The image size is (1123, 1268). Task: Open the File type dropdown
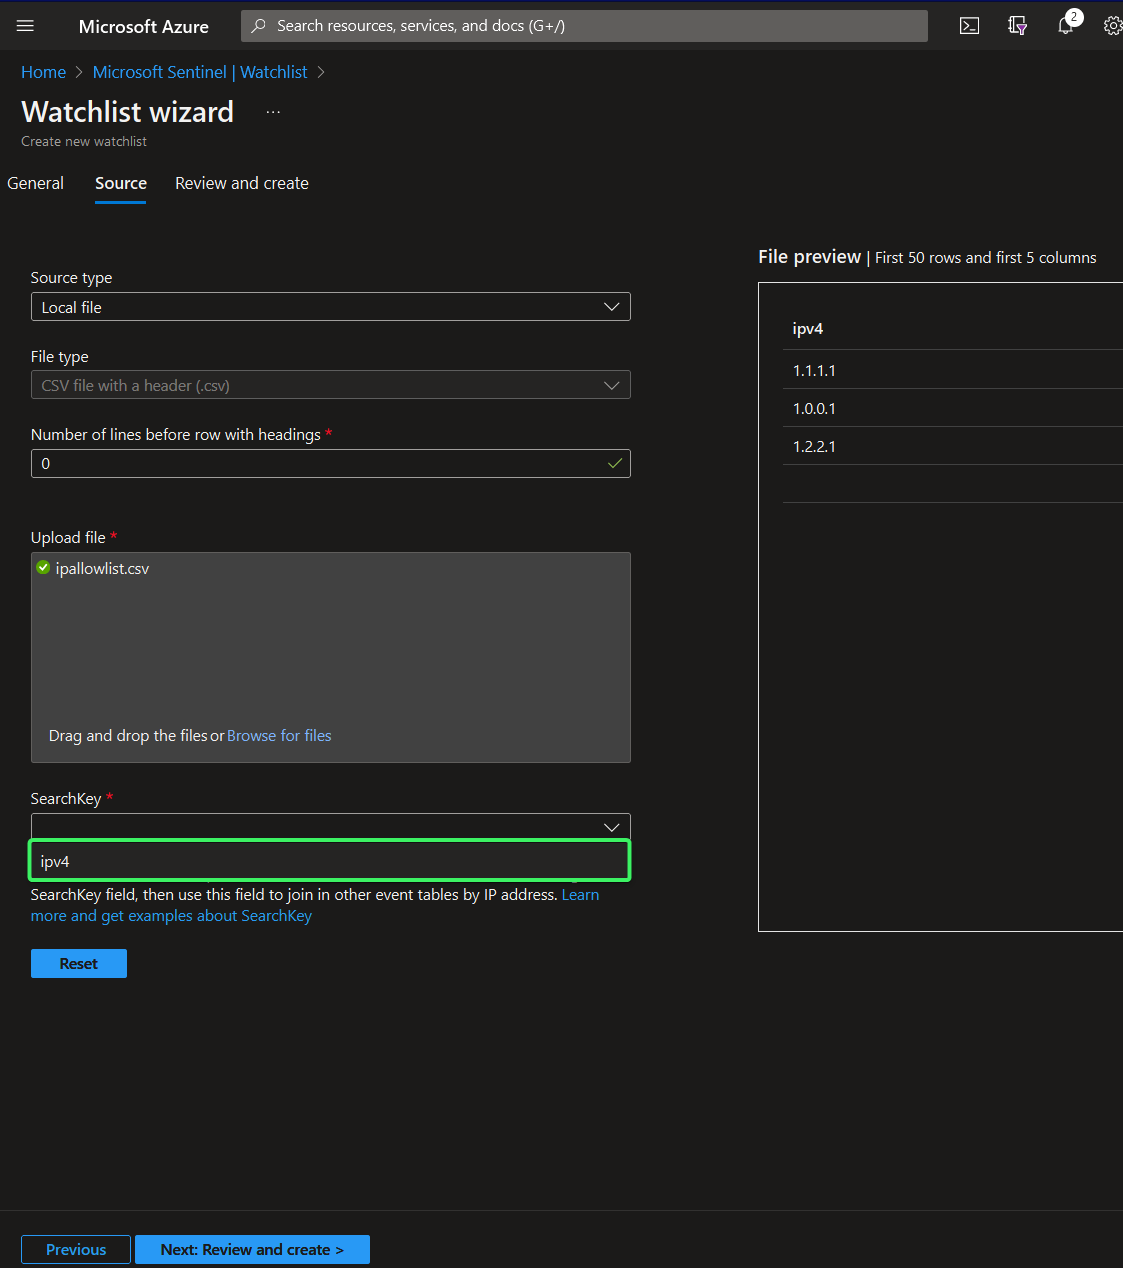(330, 385)
